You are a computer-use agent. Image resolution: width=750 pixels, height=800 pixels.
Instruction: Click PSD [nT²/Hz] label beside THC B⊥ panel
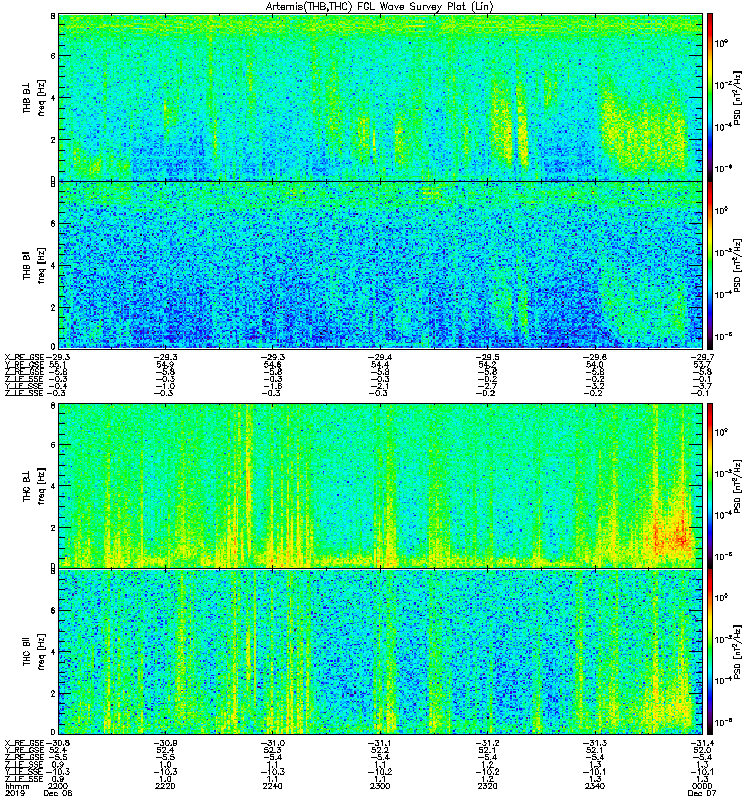[x=737, y=486]
